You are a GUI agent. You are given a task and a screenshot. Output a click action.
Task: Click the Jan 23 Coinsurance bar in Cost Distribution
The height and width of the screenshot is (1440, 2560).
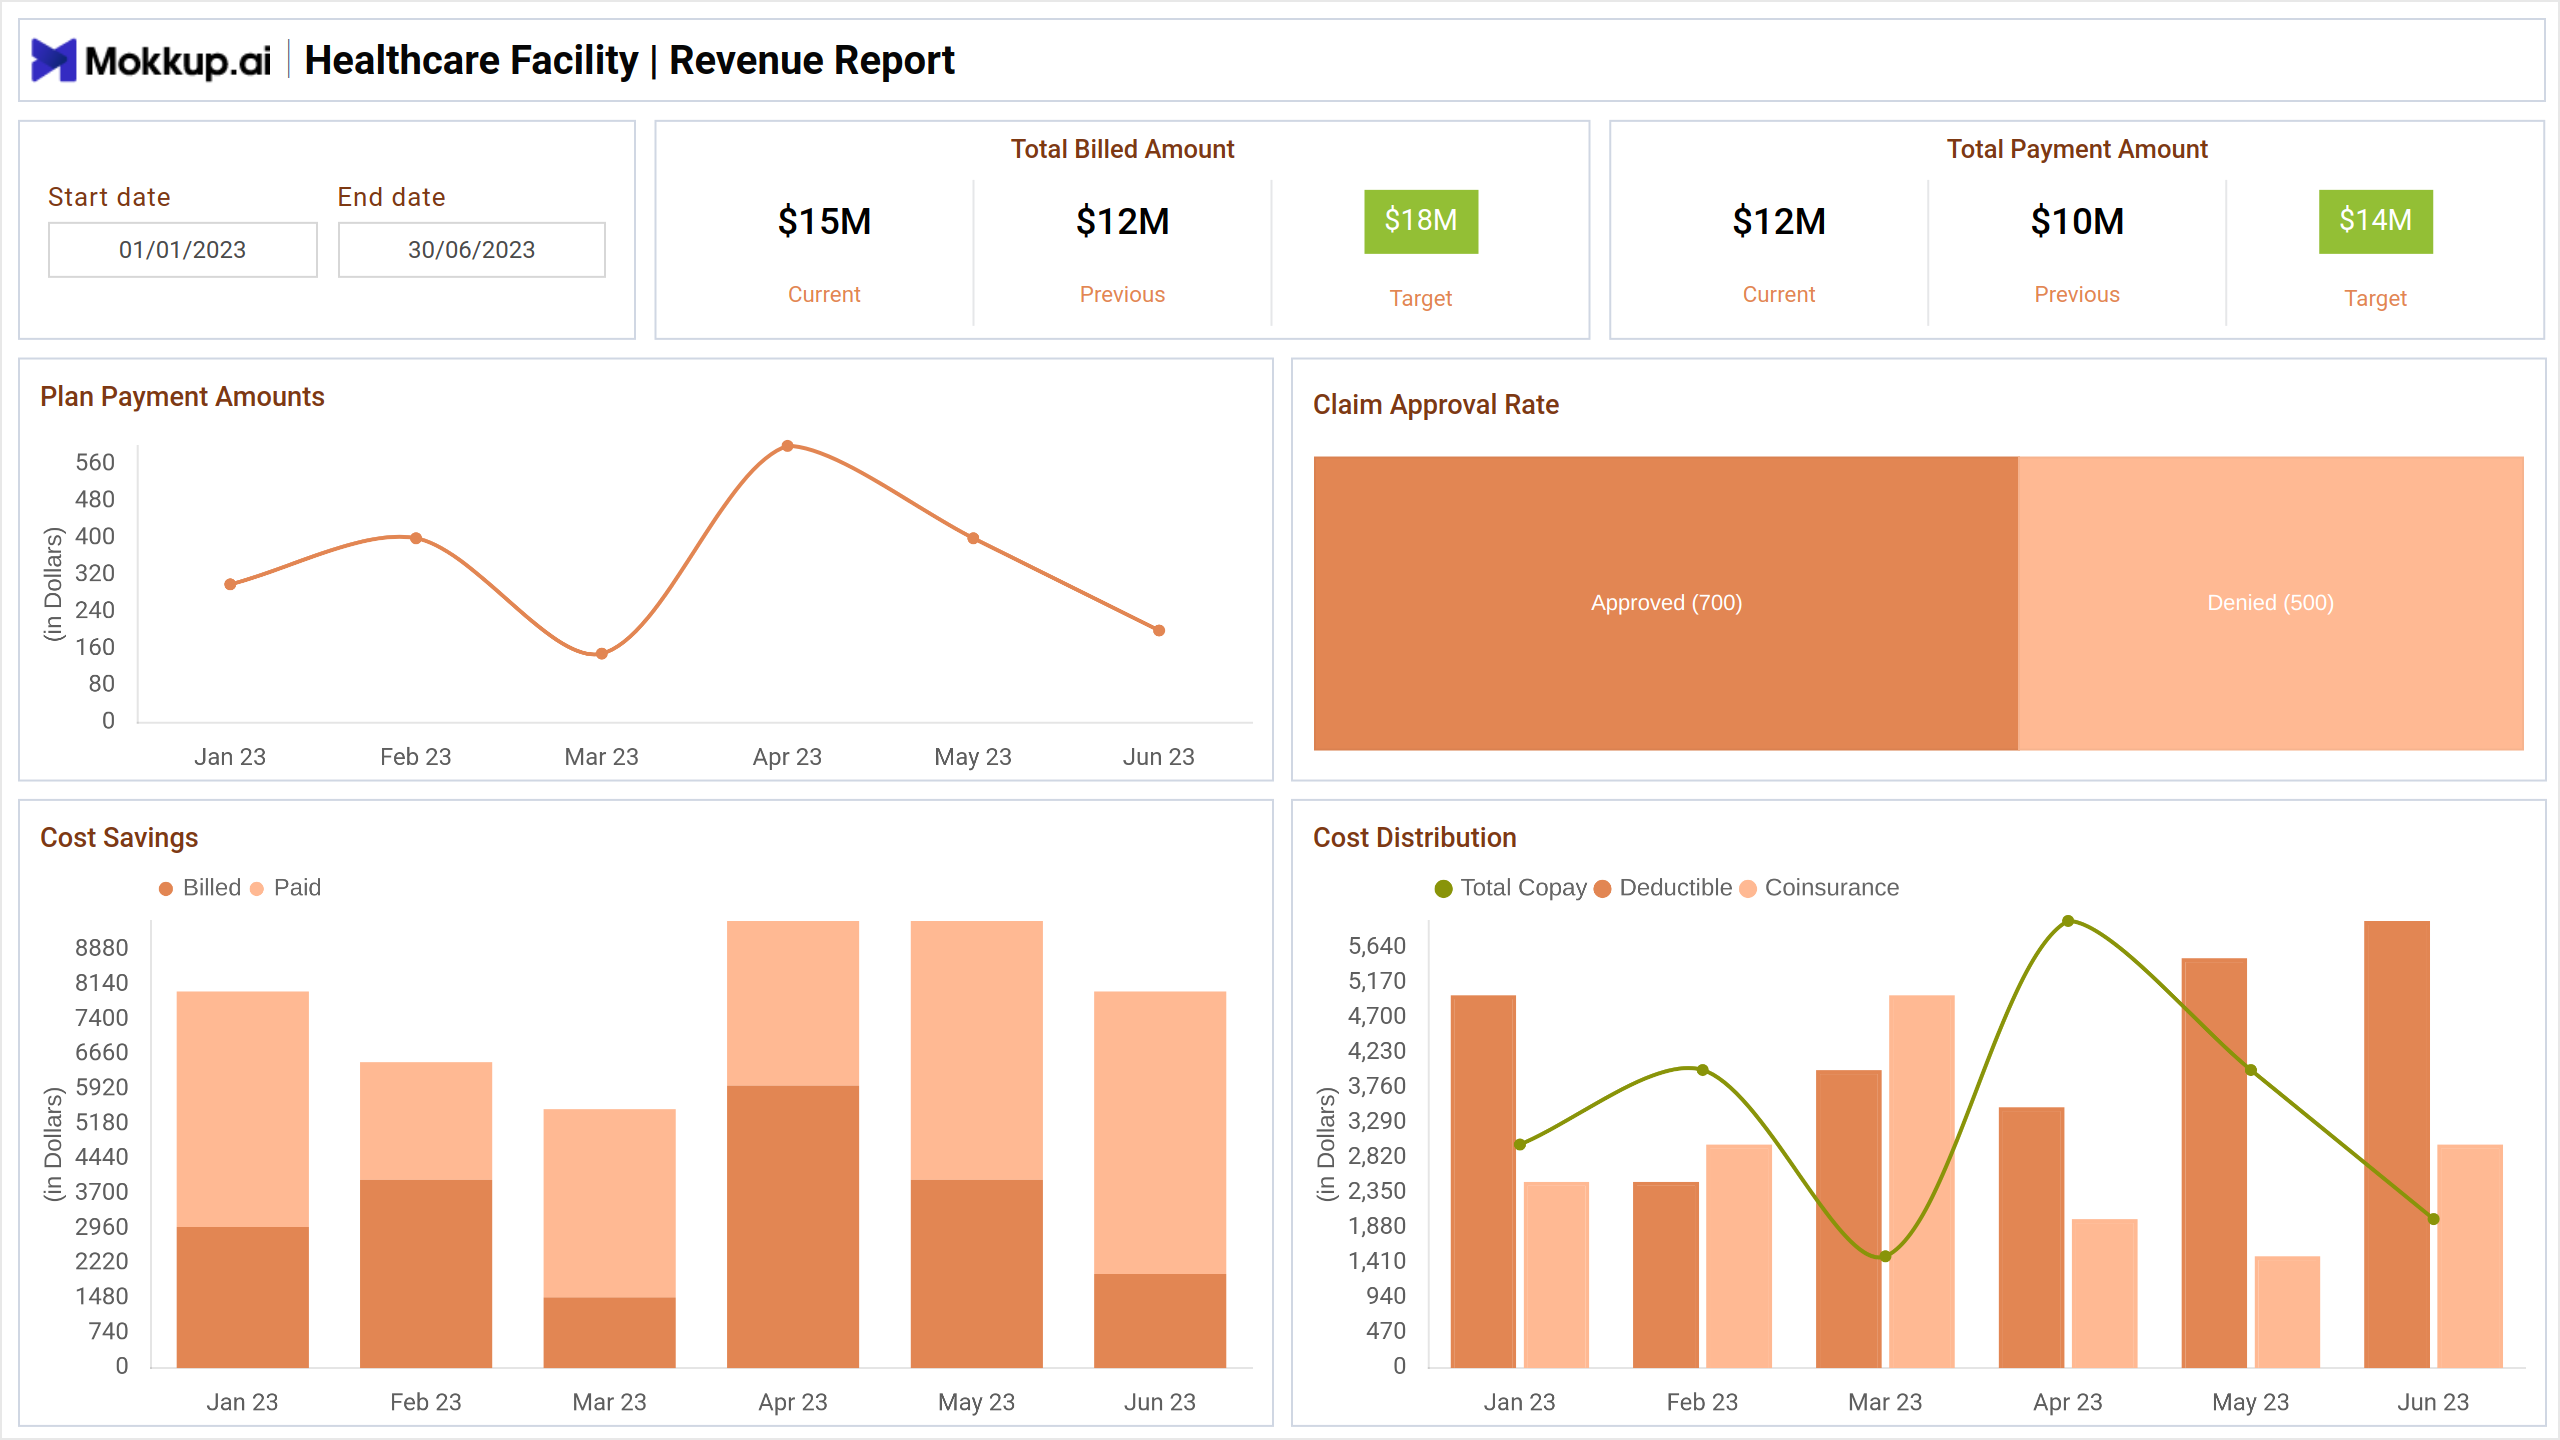coord(1557,1275)
